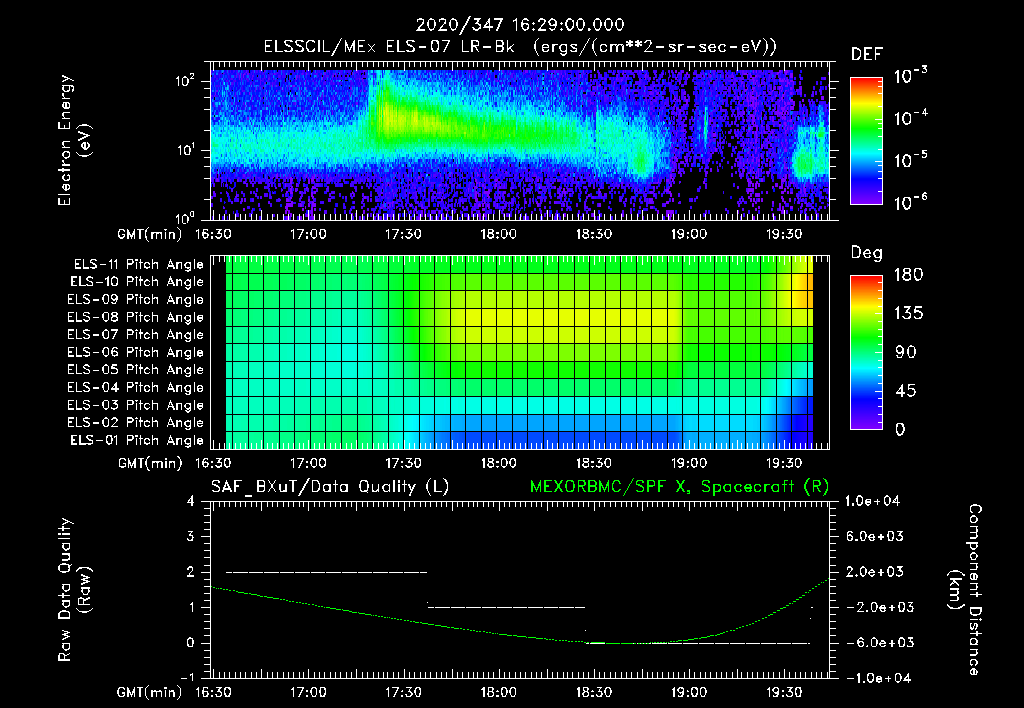The width and height of the screenshot is (1024, 708).
Task: Click the ELS-05 Pitch Angle row label
Action: [x=135, y=370]
